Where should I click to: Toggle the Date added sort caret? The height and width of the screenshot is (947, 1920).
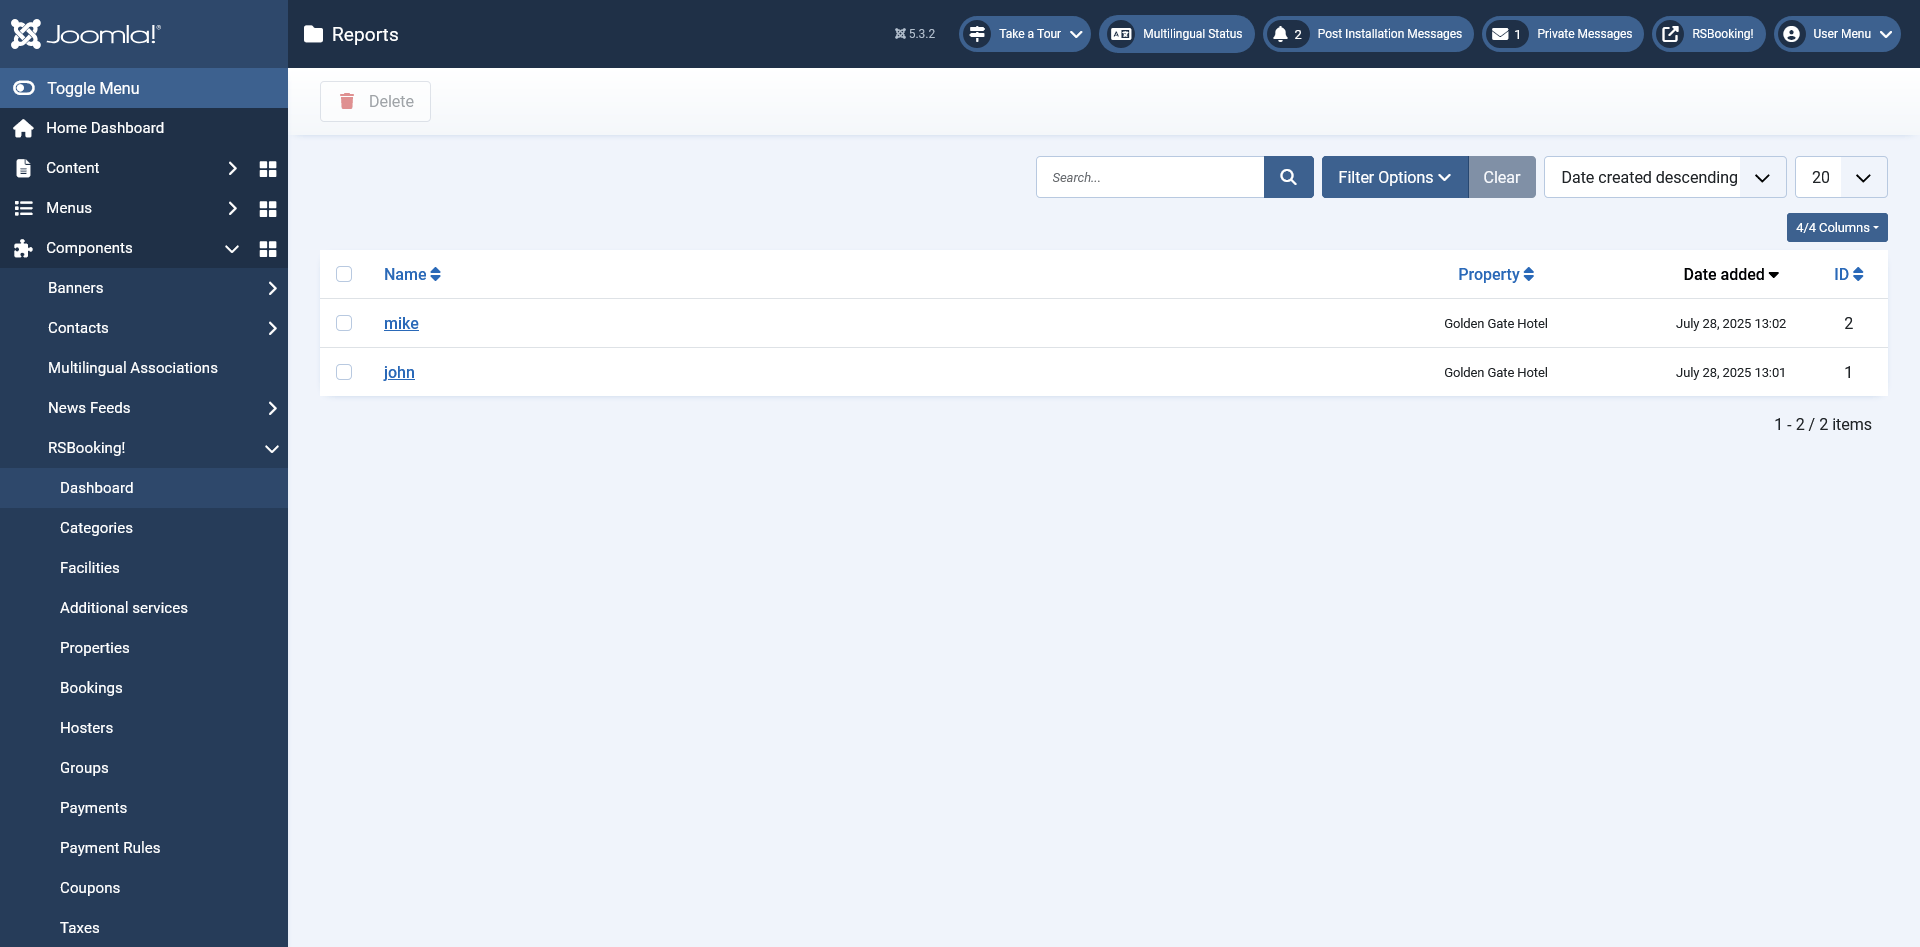1774,275
